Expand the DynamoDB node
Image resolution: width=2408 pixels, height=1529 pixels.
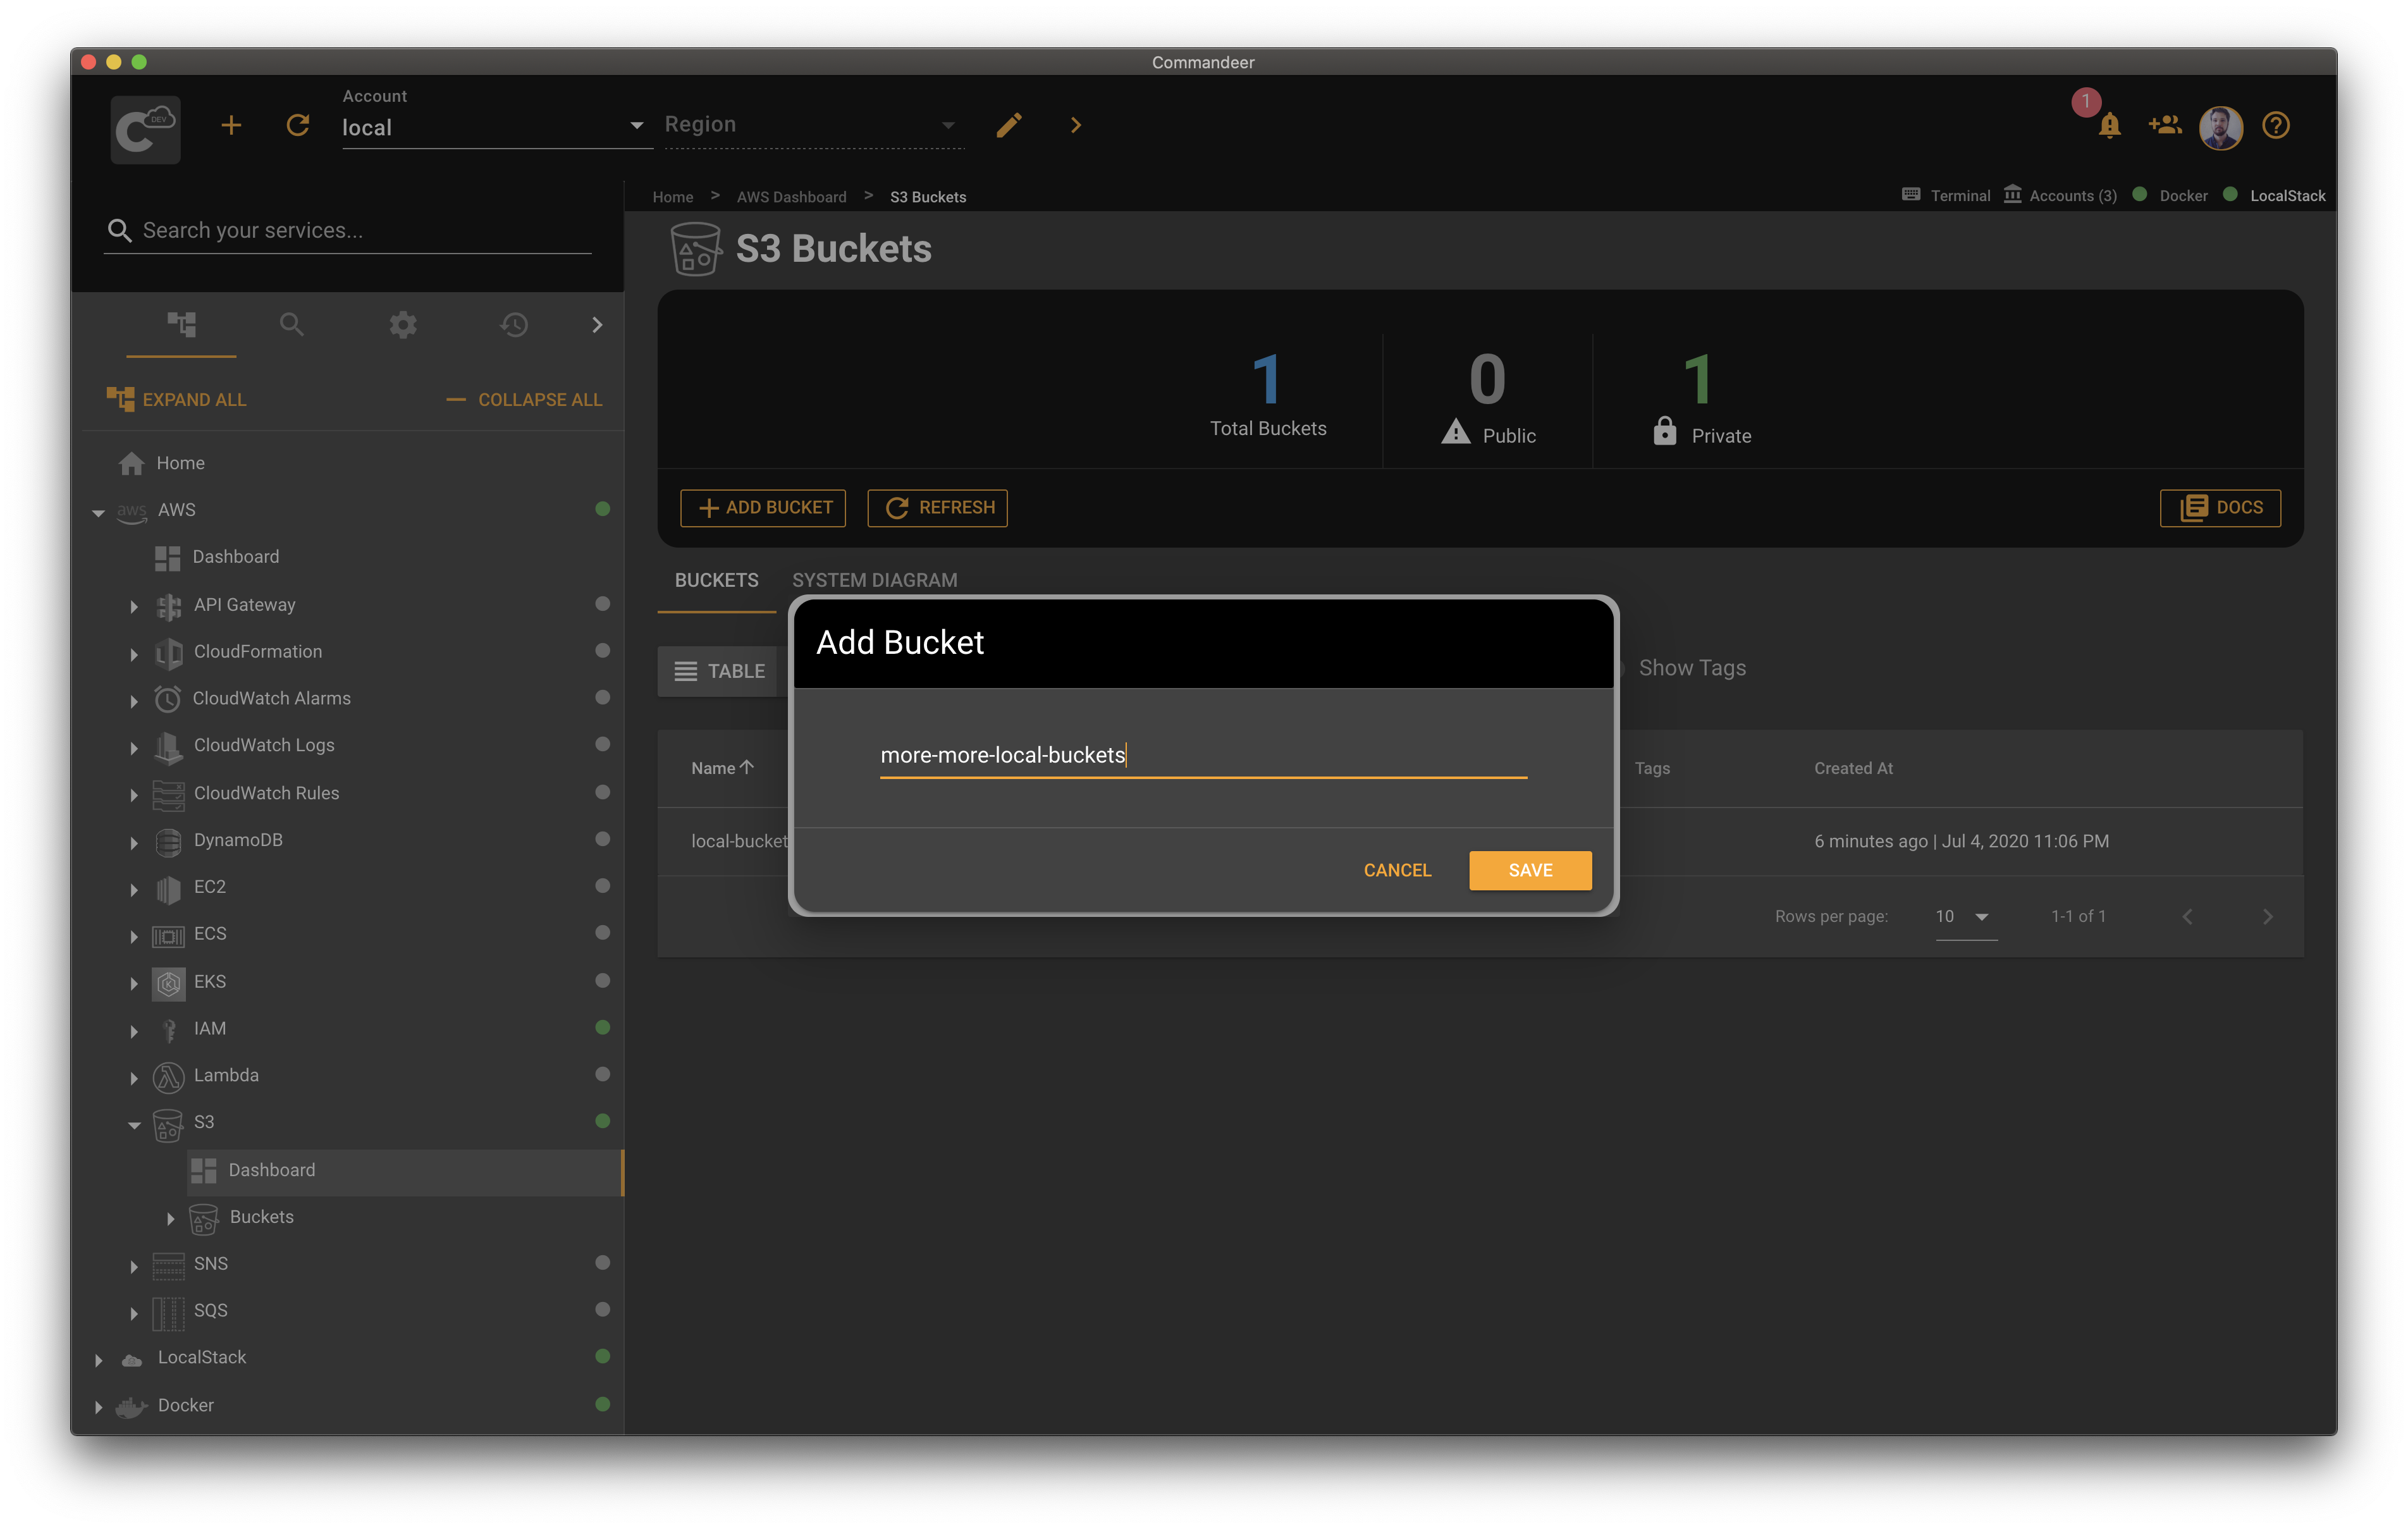coord(134,842)
